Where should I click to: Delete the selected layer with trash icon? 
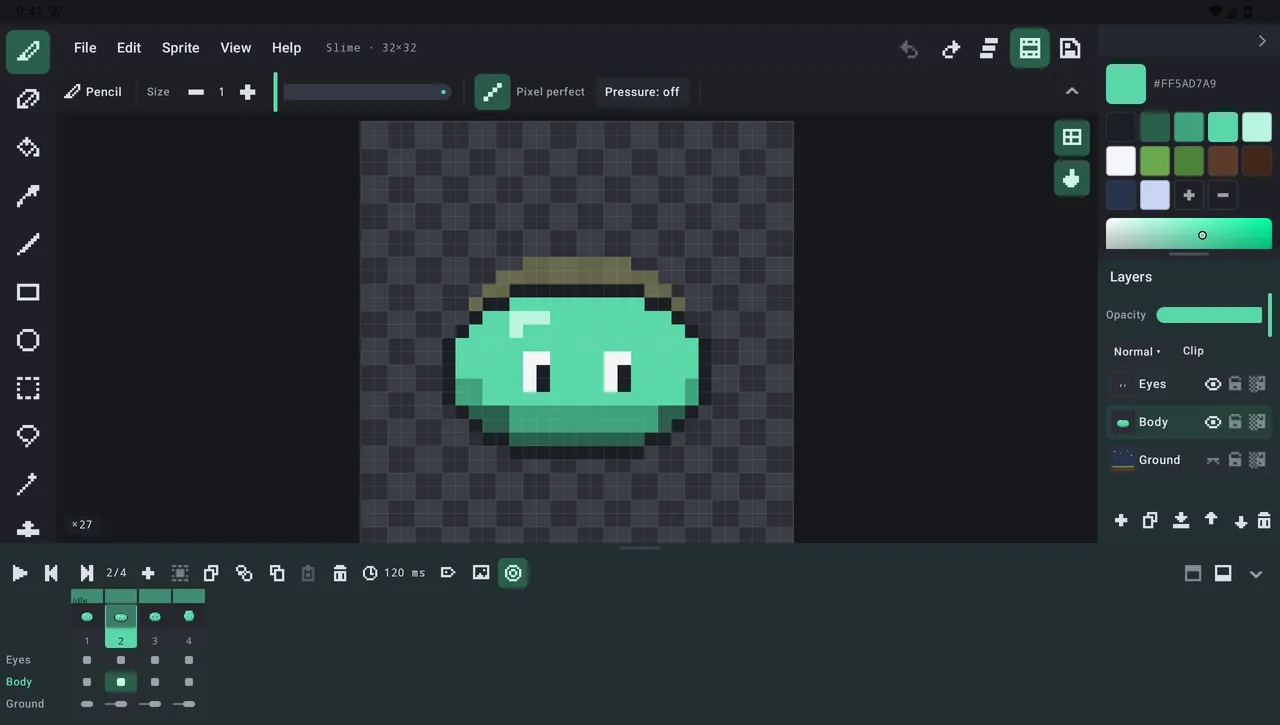pyautogui.click(x=1264, y=520)
